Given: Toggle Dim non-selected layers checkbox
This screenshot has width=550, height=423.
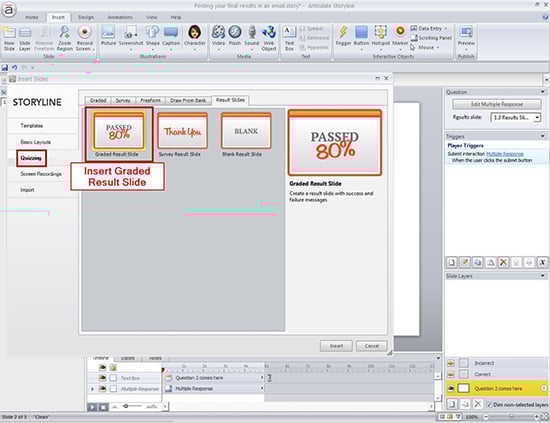Looking at the screenshot, I should click(x=490, y=405).
